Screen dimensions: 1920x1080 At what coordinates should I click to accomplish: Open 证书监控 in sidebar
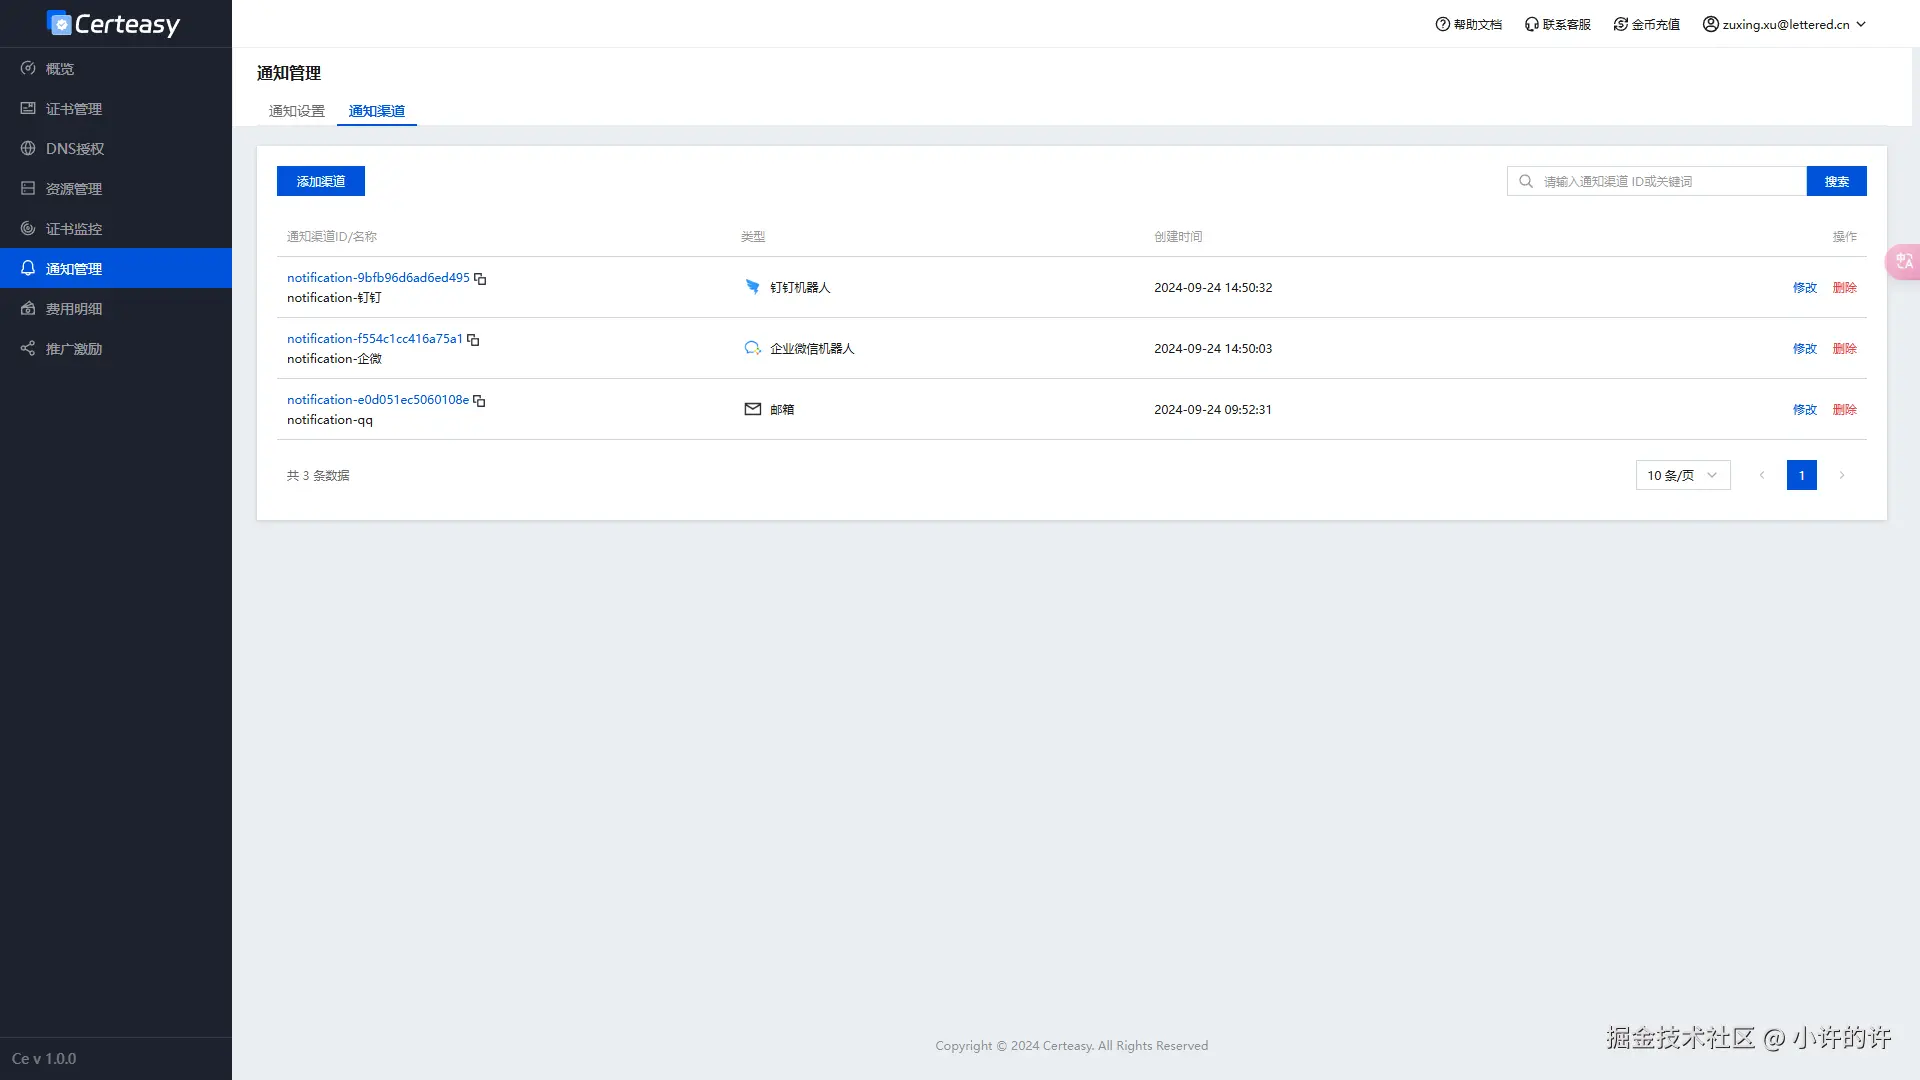[x=74, y=229]
